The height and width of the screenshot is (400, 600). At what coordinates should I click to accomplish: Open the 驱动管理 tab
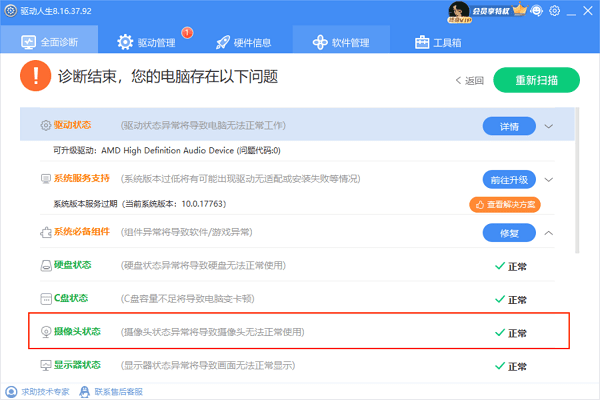[146, 42]
